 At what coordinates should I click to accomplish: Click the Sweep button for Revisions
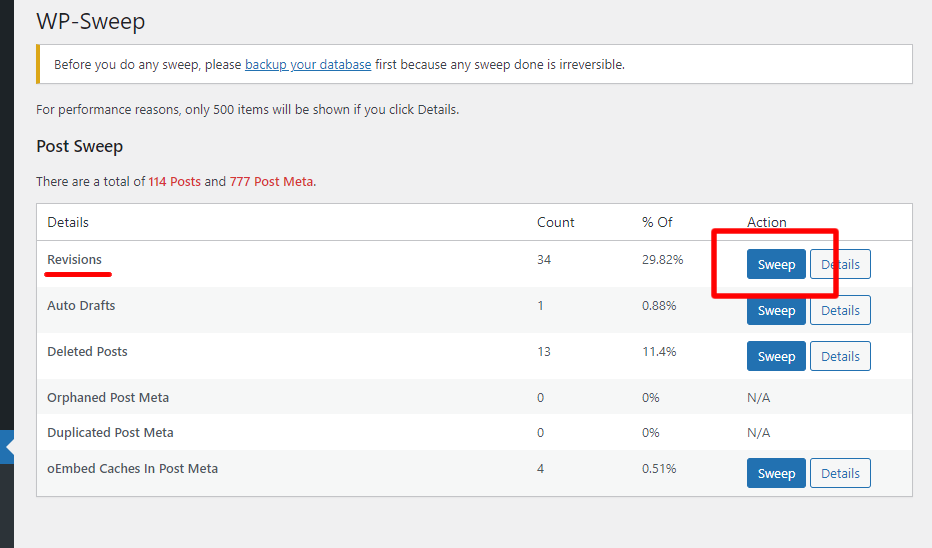776,264
